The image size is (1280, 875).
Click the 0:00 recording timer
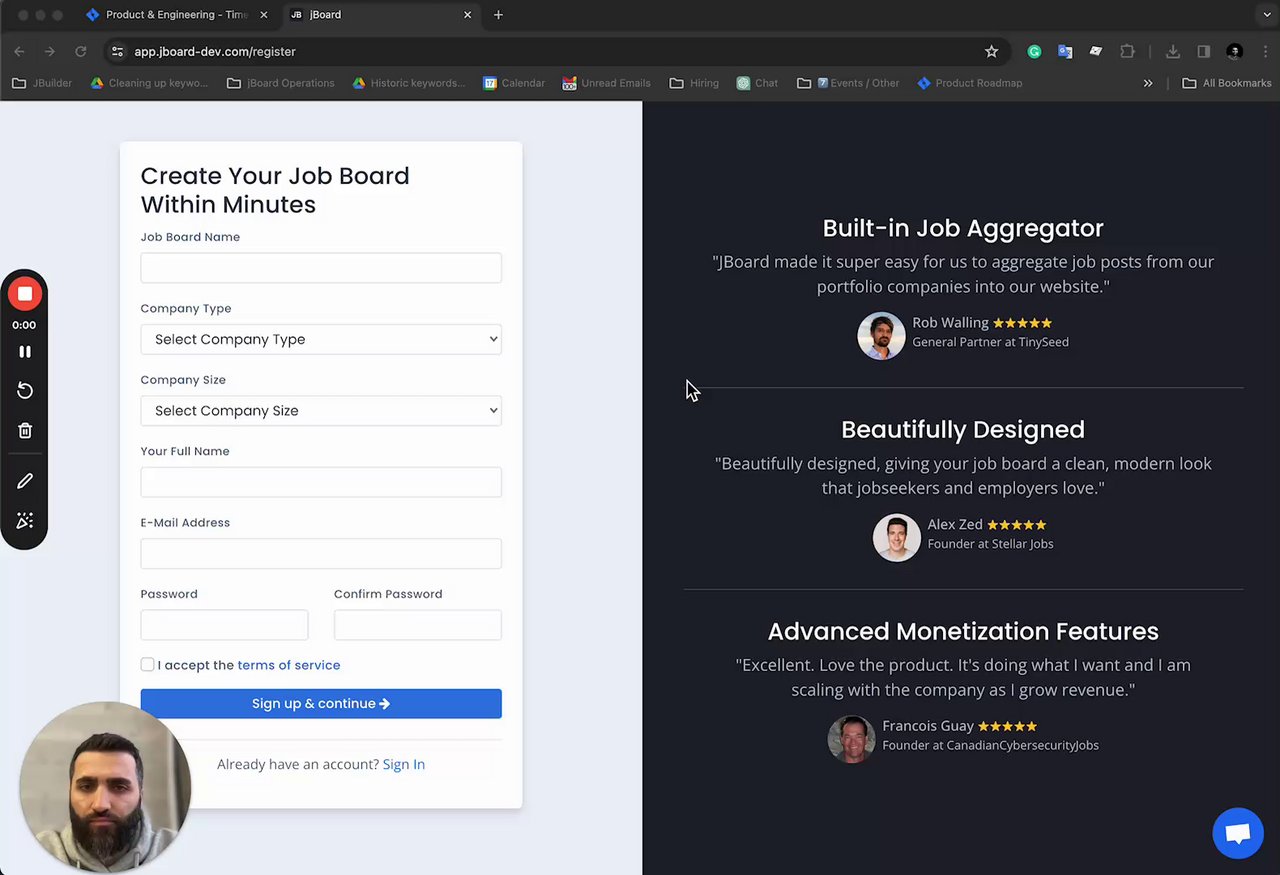pos(24,325)
